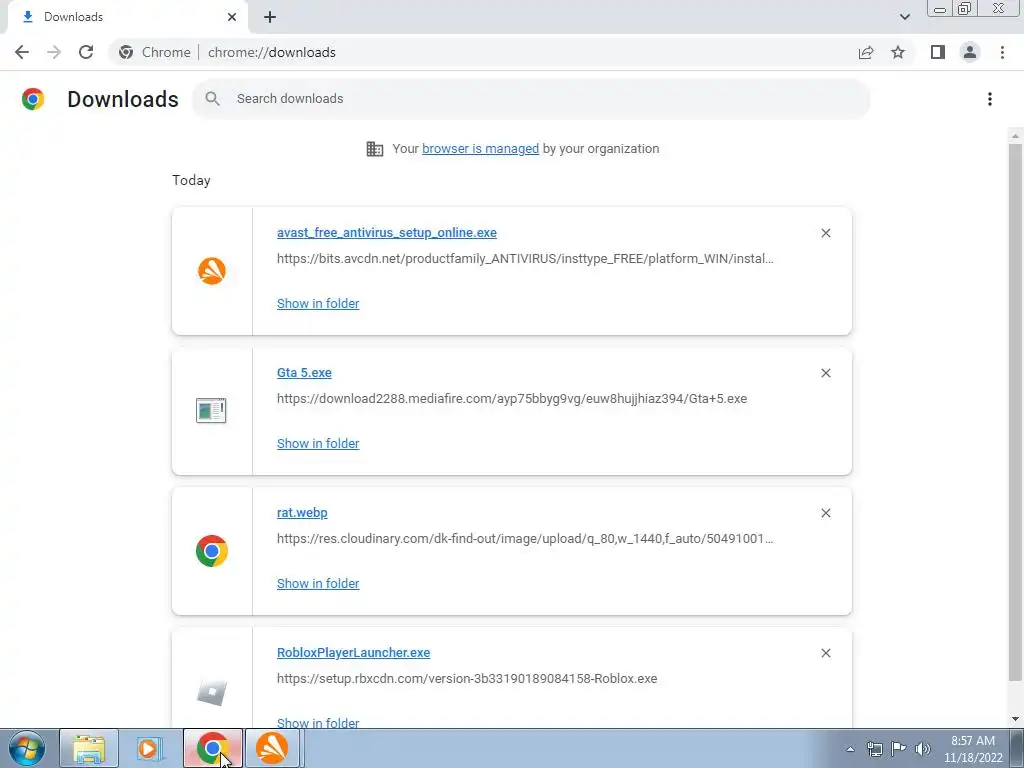The width and height of the screenshot is (1024, 768).
Task: Close the Downloads tab
Action: point(232,17)
